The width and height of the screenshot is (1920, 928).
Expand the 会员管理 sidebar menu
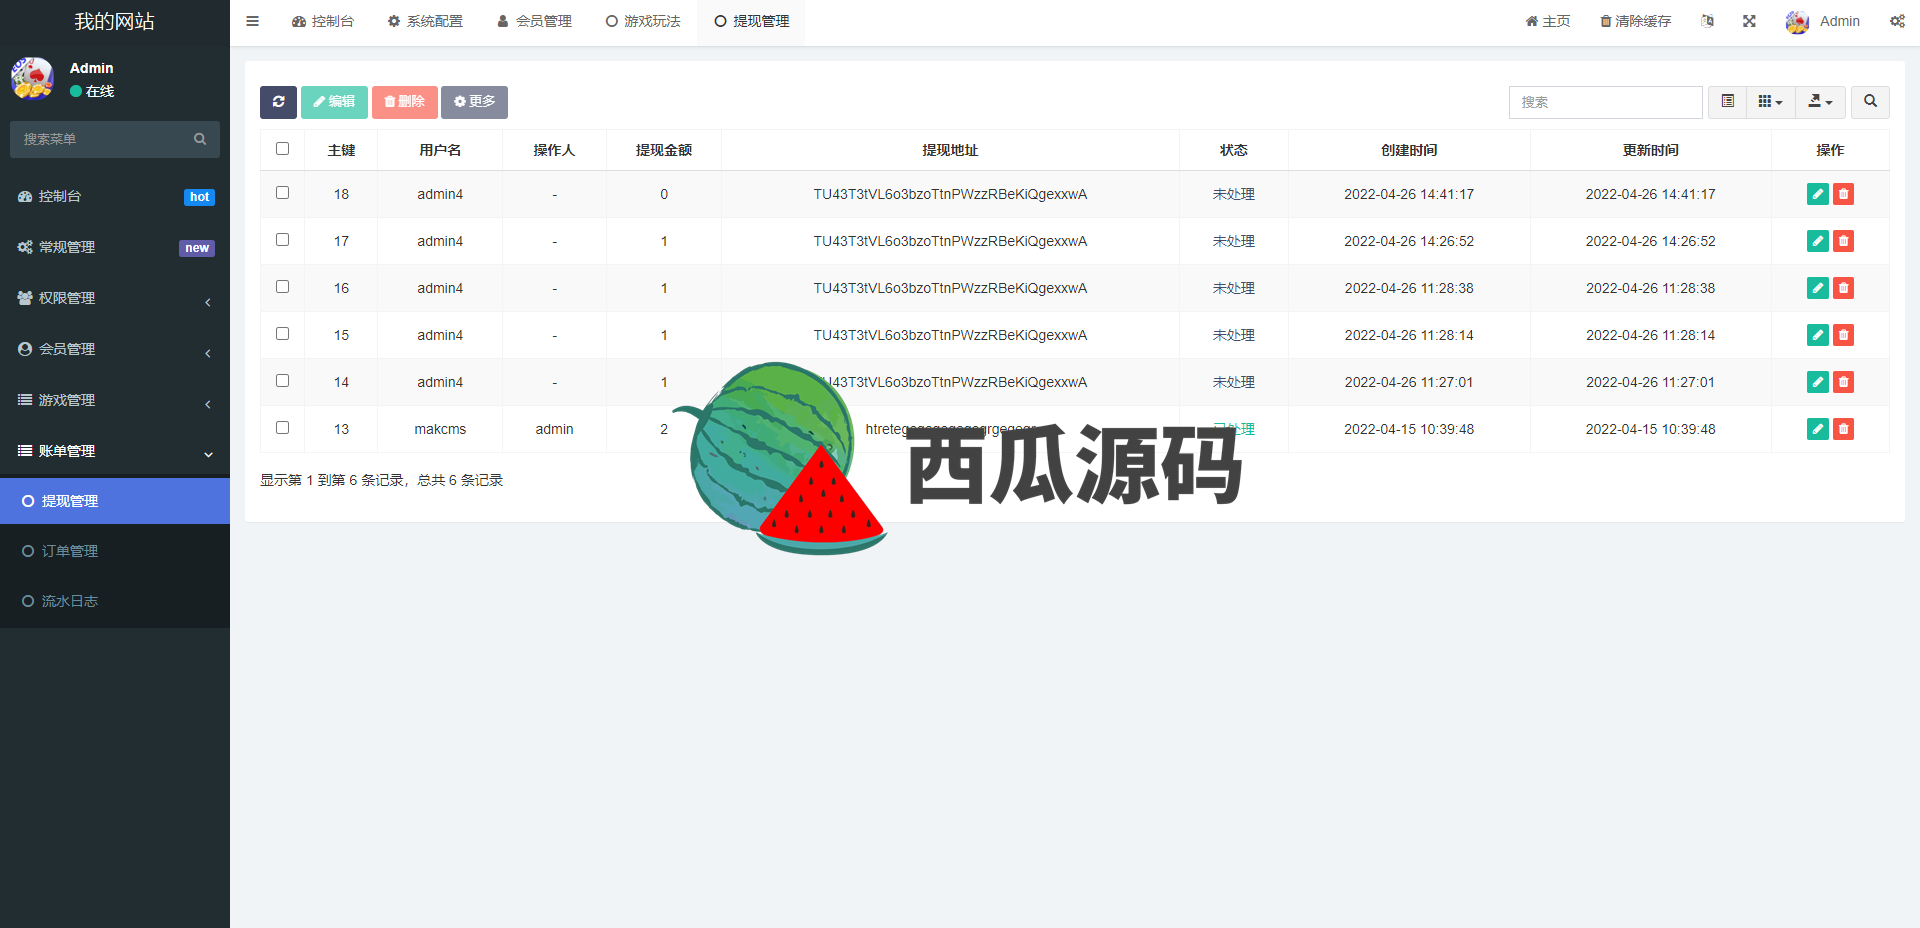click(115, 349)
